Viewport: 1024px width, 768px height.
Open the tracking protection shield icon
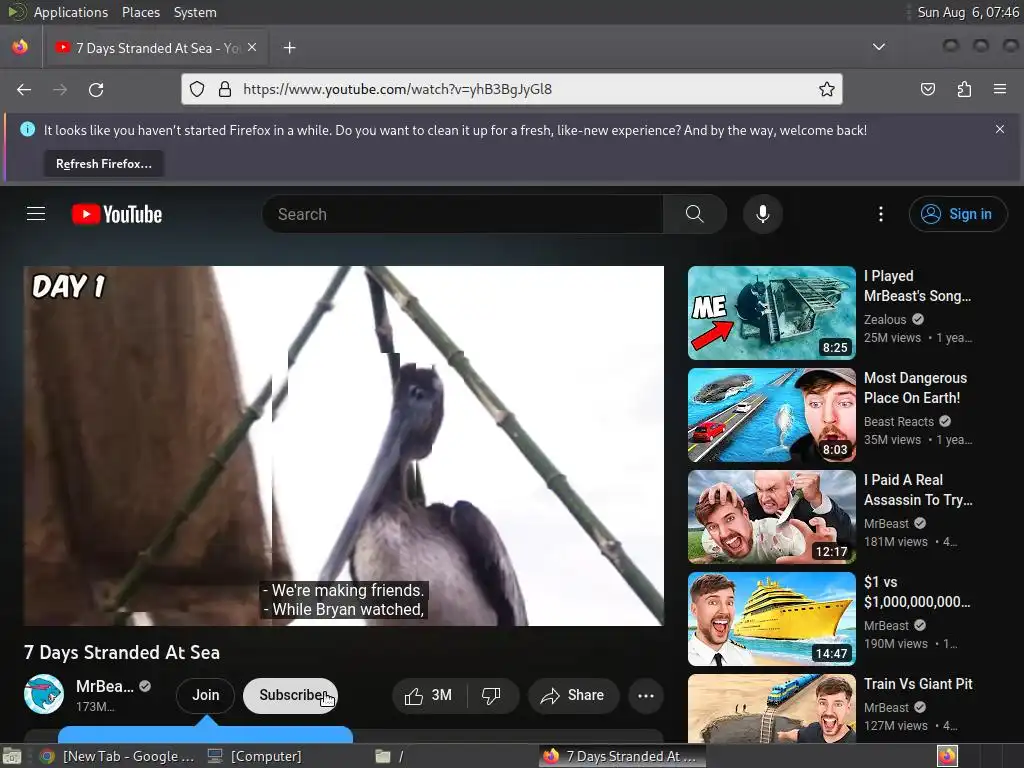click(197, 89)
